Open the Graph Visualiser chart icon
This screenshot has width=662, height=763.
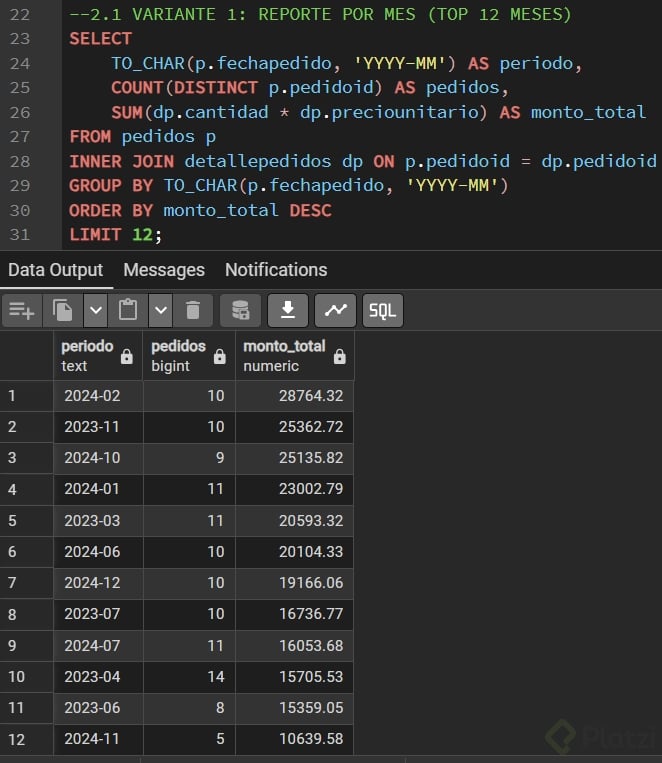[x=335, y=311]
